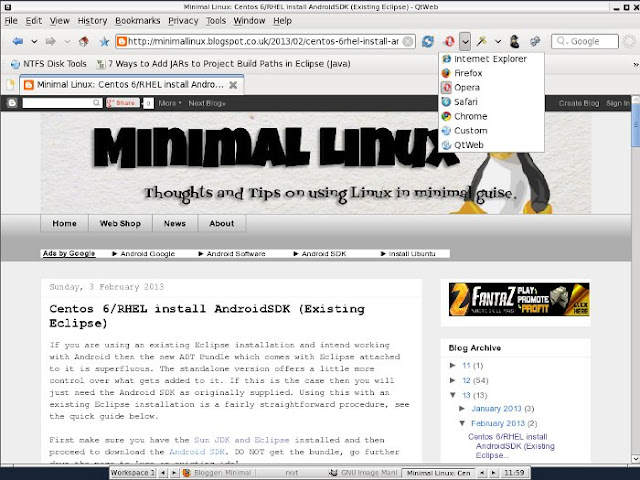Open the Privacy menu
This screenshot has width=640, height=480.
183,20
